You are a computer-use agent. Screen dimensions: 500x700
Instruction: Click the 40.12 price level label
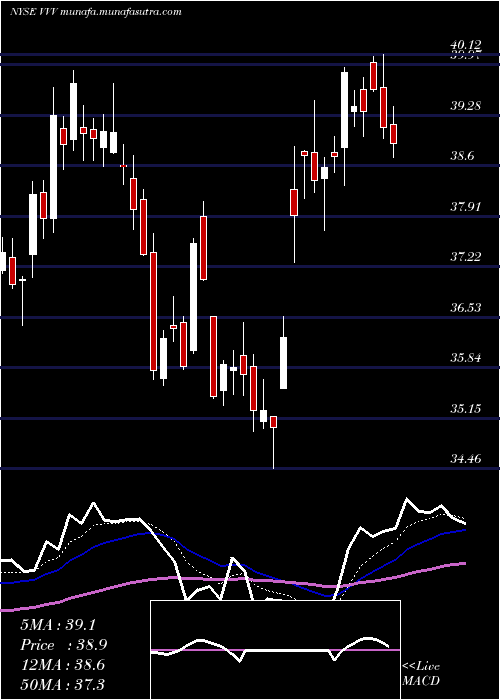click(x=466, y=45)
